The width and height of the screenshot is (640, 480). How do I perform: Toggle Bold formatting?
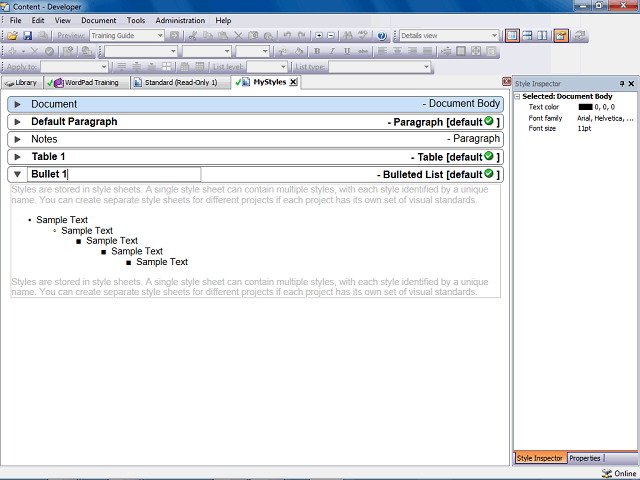point(317,51)
